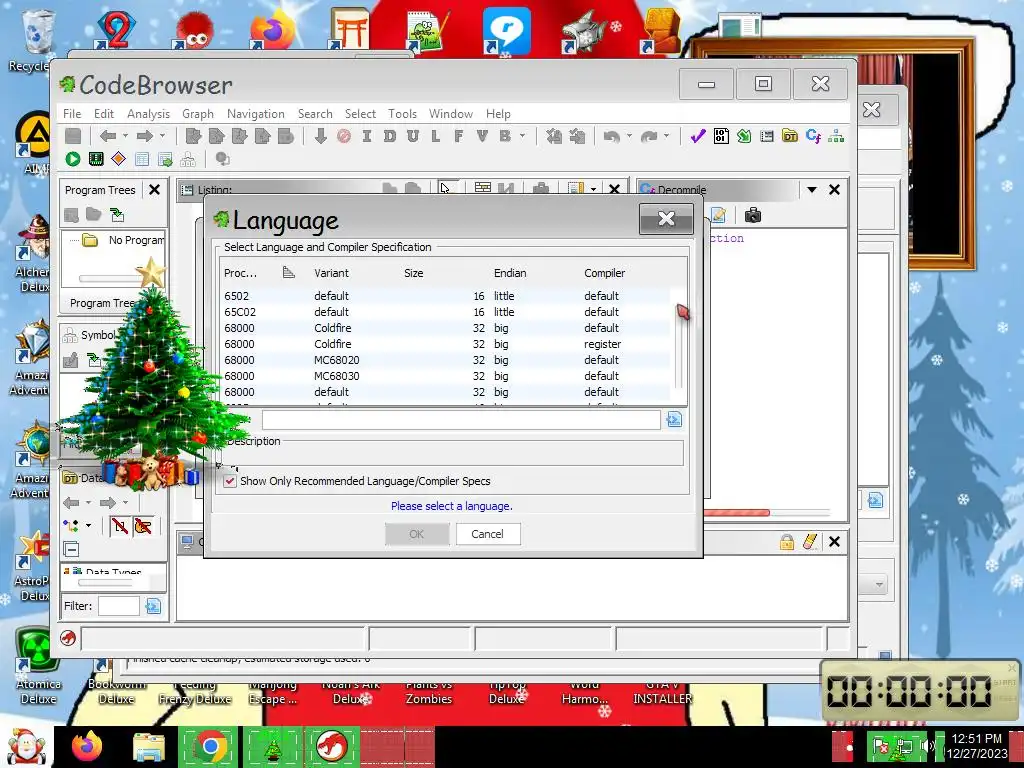Click the 'V' toolbar navigation icon

482,136
